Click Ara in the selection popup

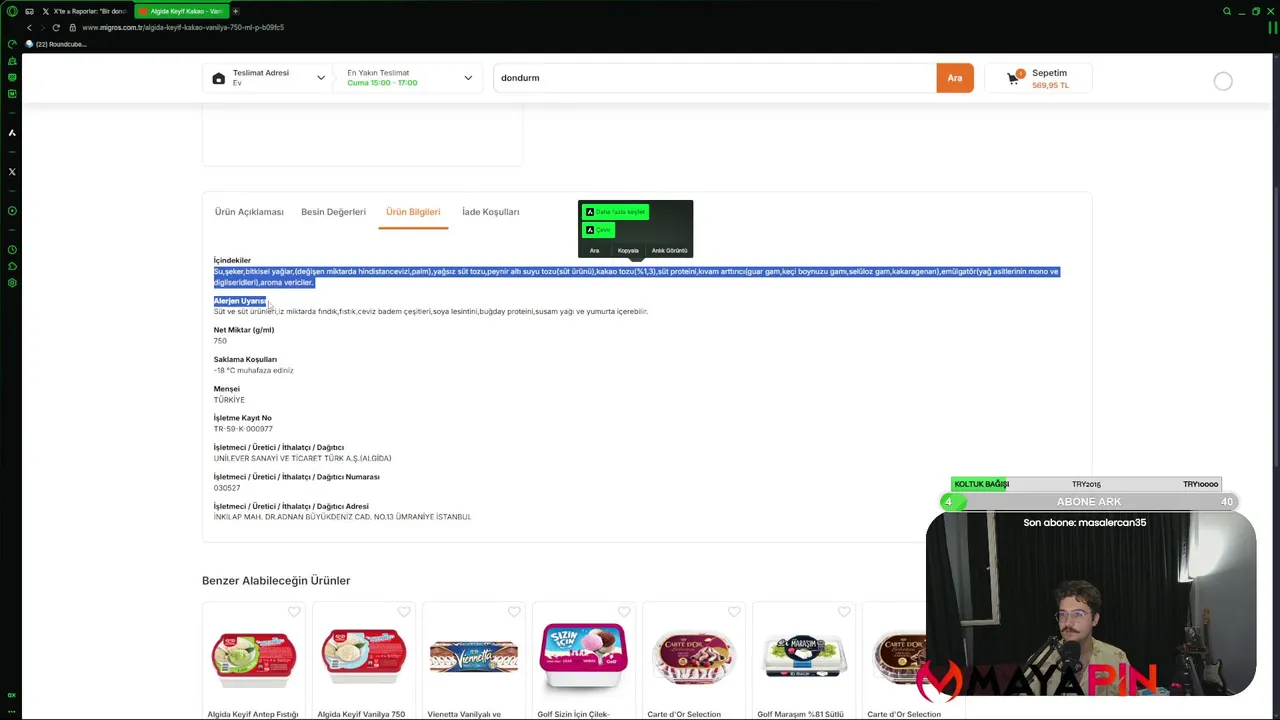(x=594, y=250)
